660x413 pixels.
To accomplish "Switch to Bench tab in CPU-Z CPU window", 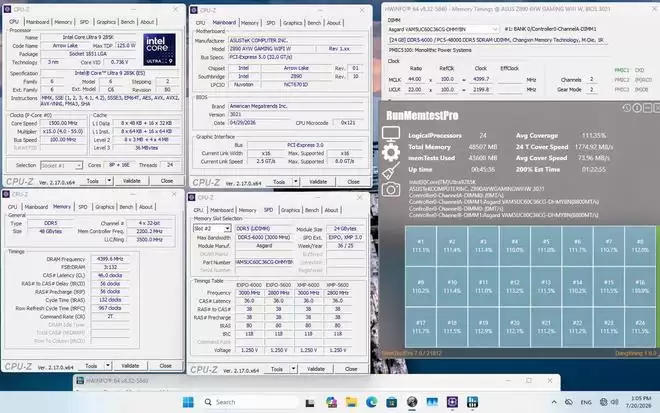I will (128, 22).
